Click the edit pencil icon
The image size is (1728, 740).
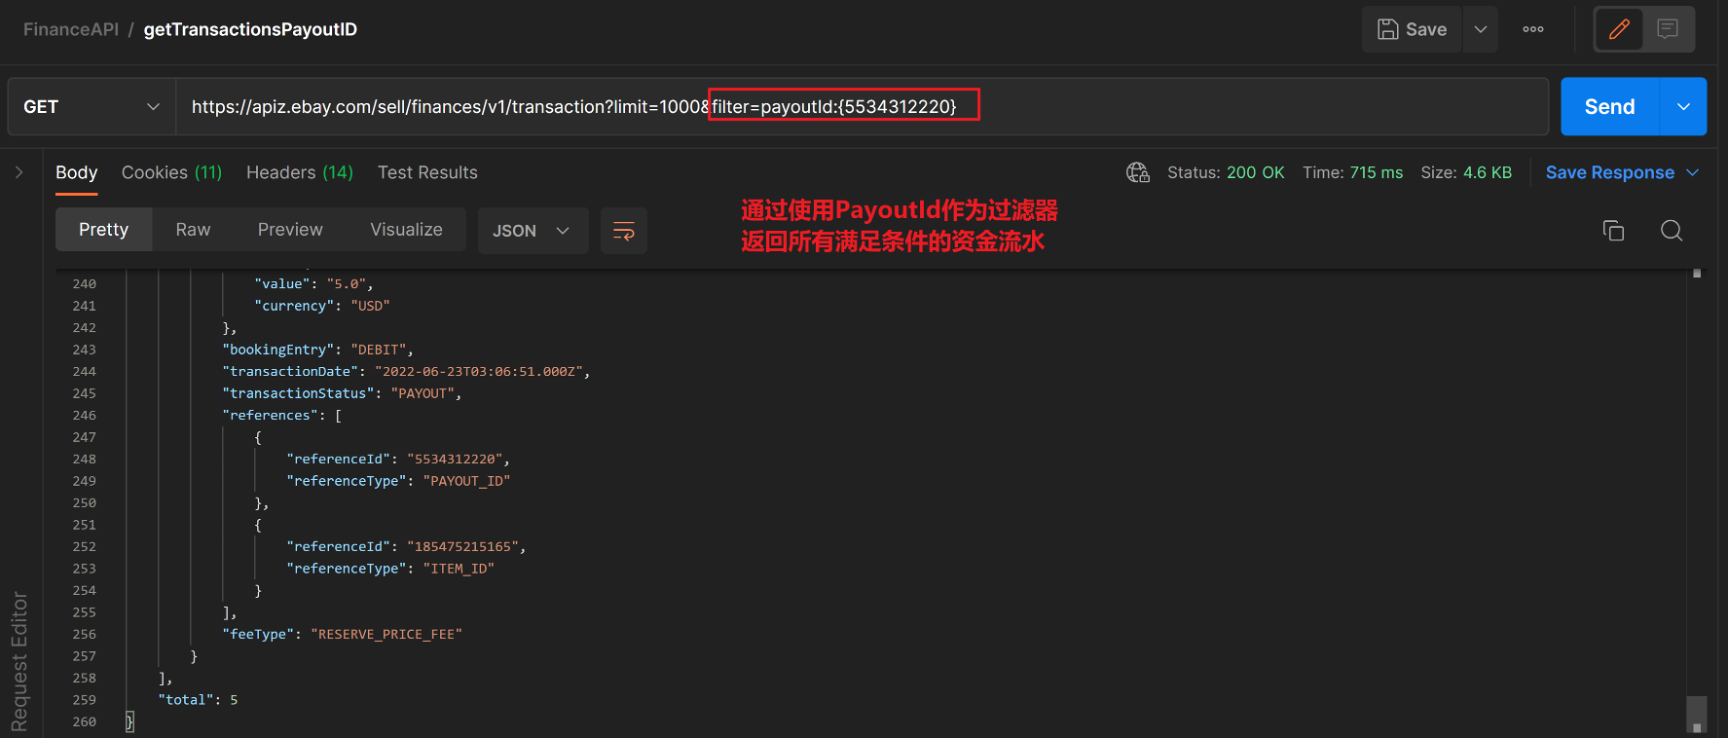coord(1619,29)
